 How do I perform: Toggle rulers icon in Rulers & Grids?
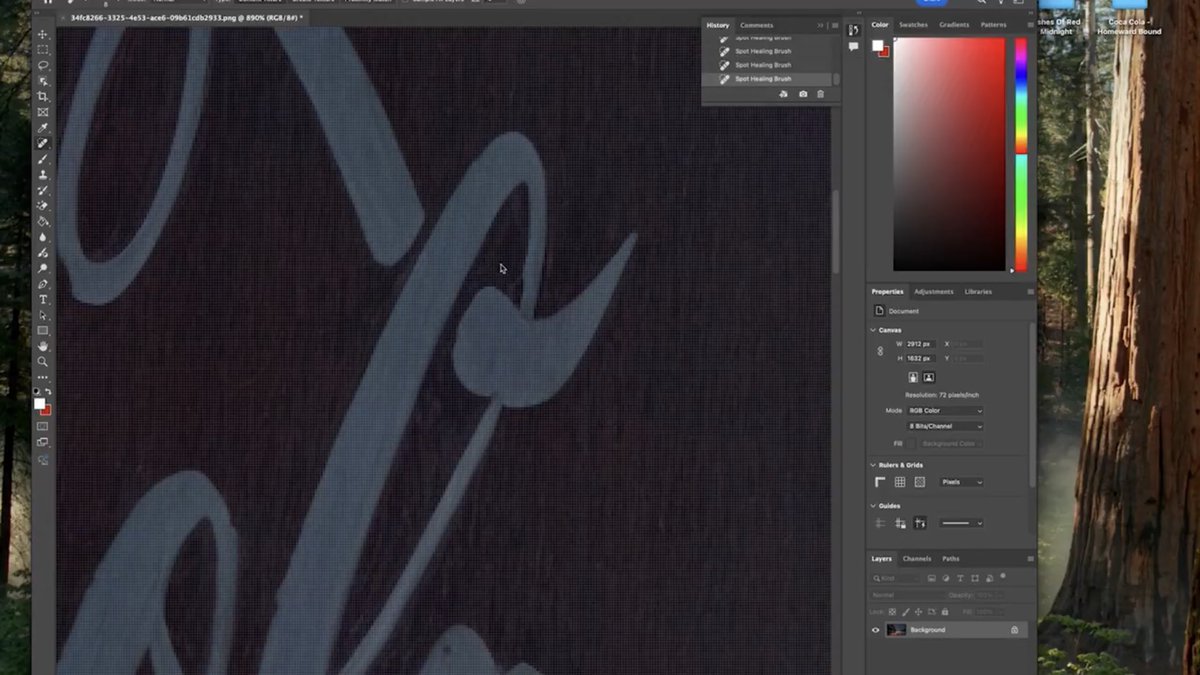(x=880, y=482)
